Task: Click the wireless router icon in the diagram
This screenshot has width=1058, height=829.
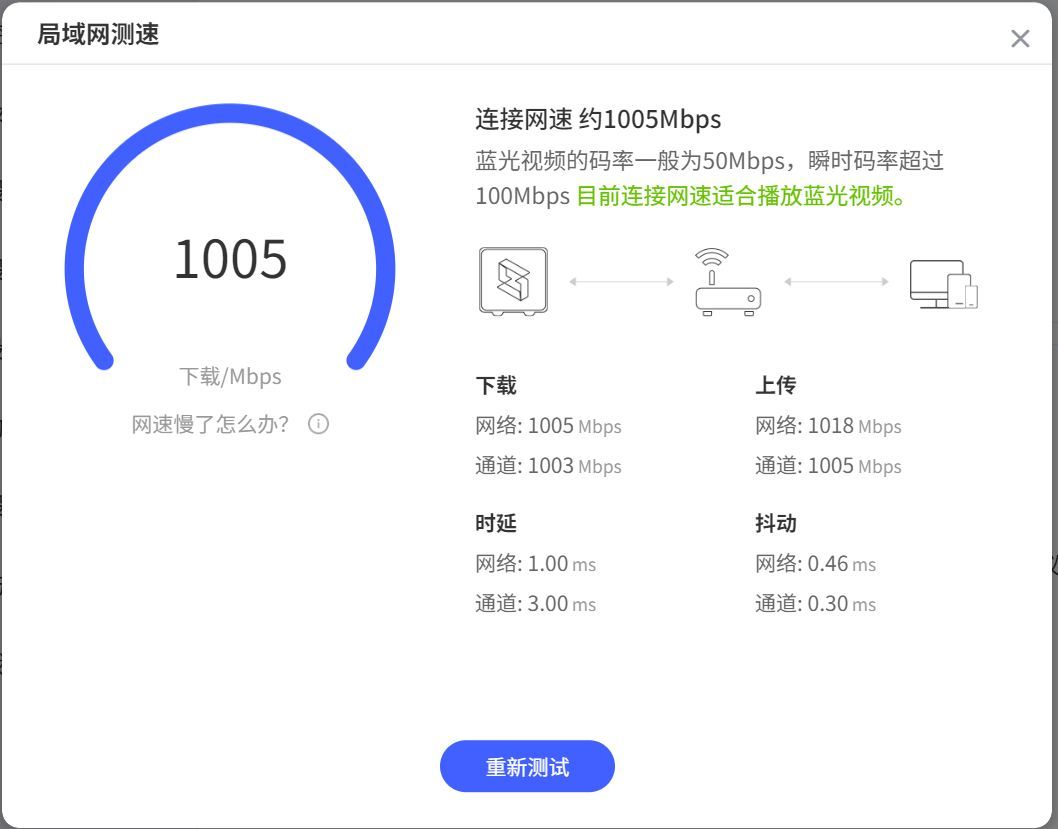Action: point(727,299)
